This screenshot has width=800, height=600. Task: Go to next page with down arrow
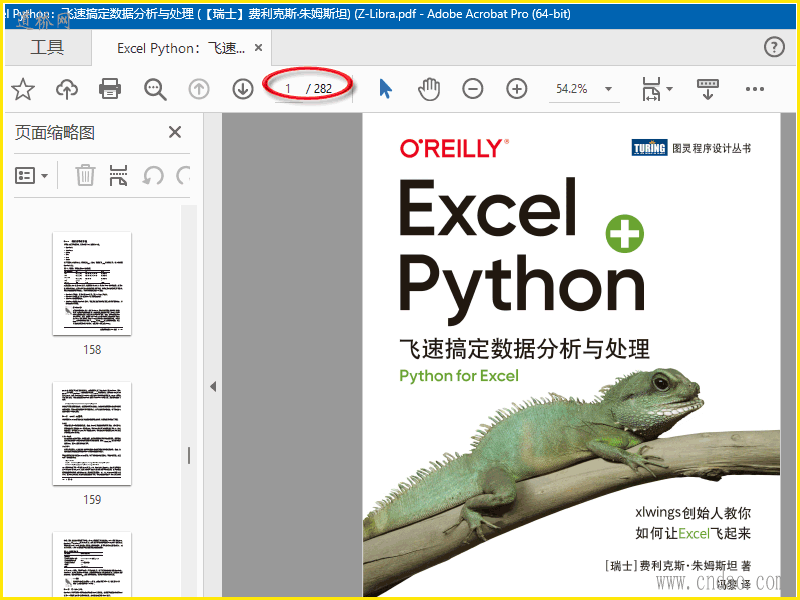(x=243, y=89)
